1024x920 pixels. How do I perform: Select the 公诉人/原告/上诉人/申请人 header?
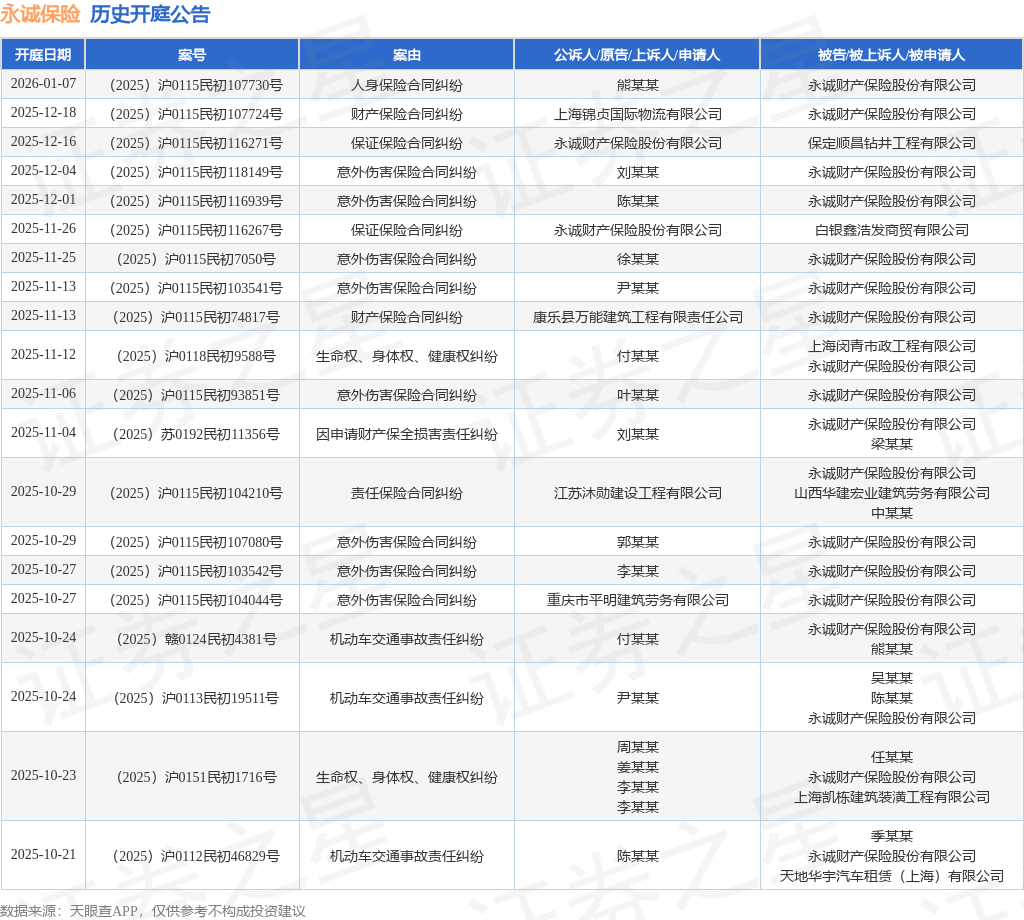[x=637, y=55]
